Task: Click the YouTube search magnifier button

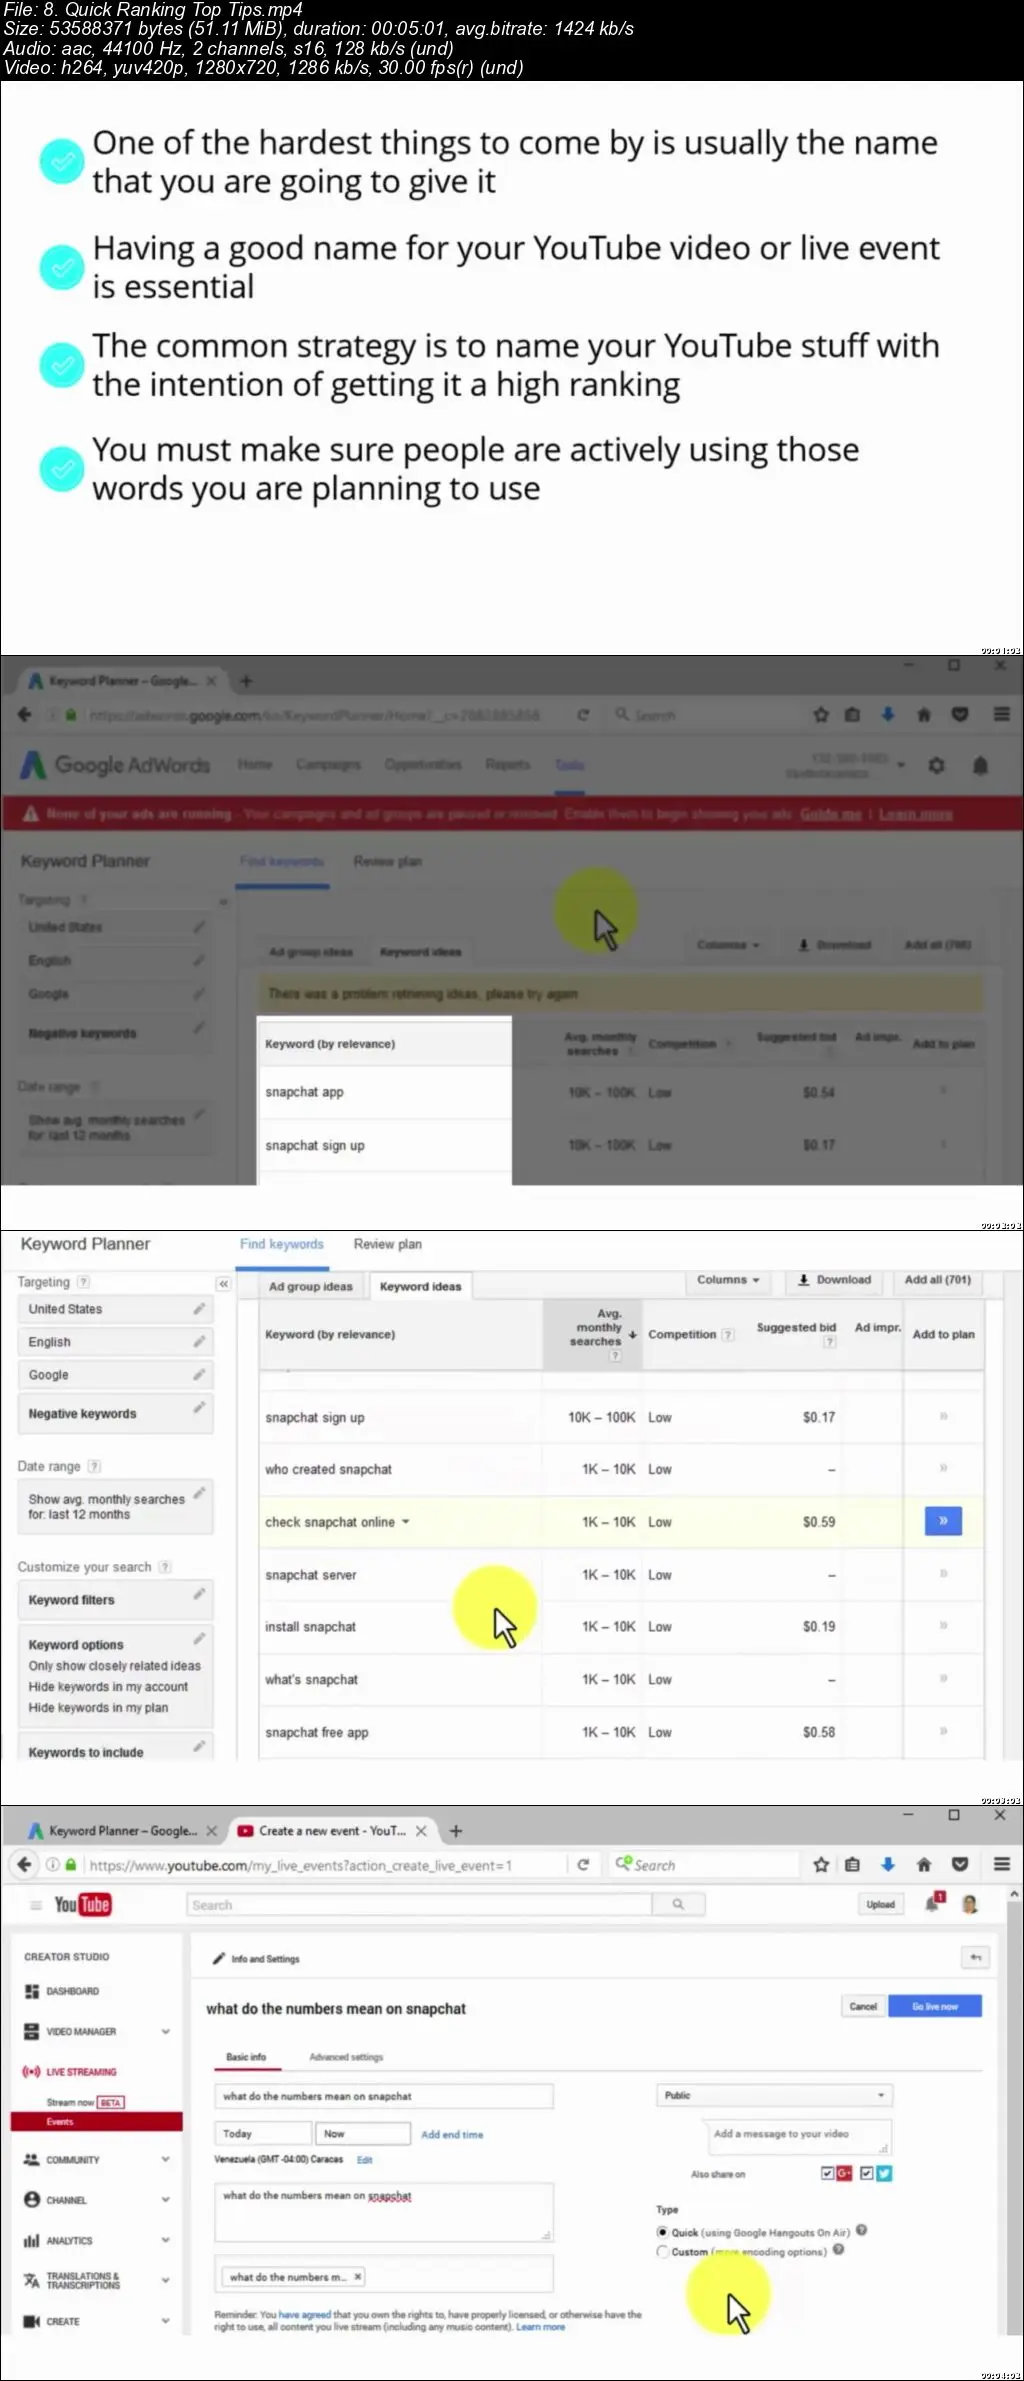Action: (x=678, y=1904)
